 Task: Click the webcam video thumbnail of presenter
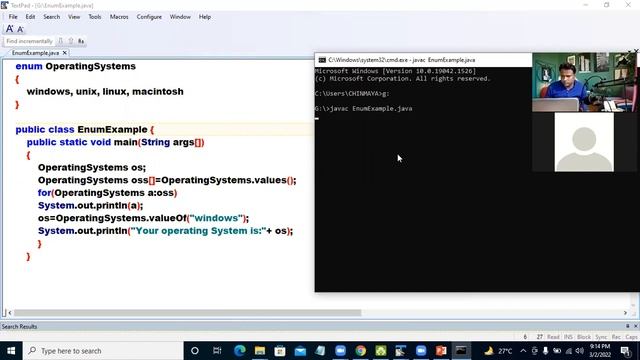pos(584,82)
